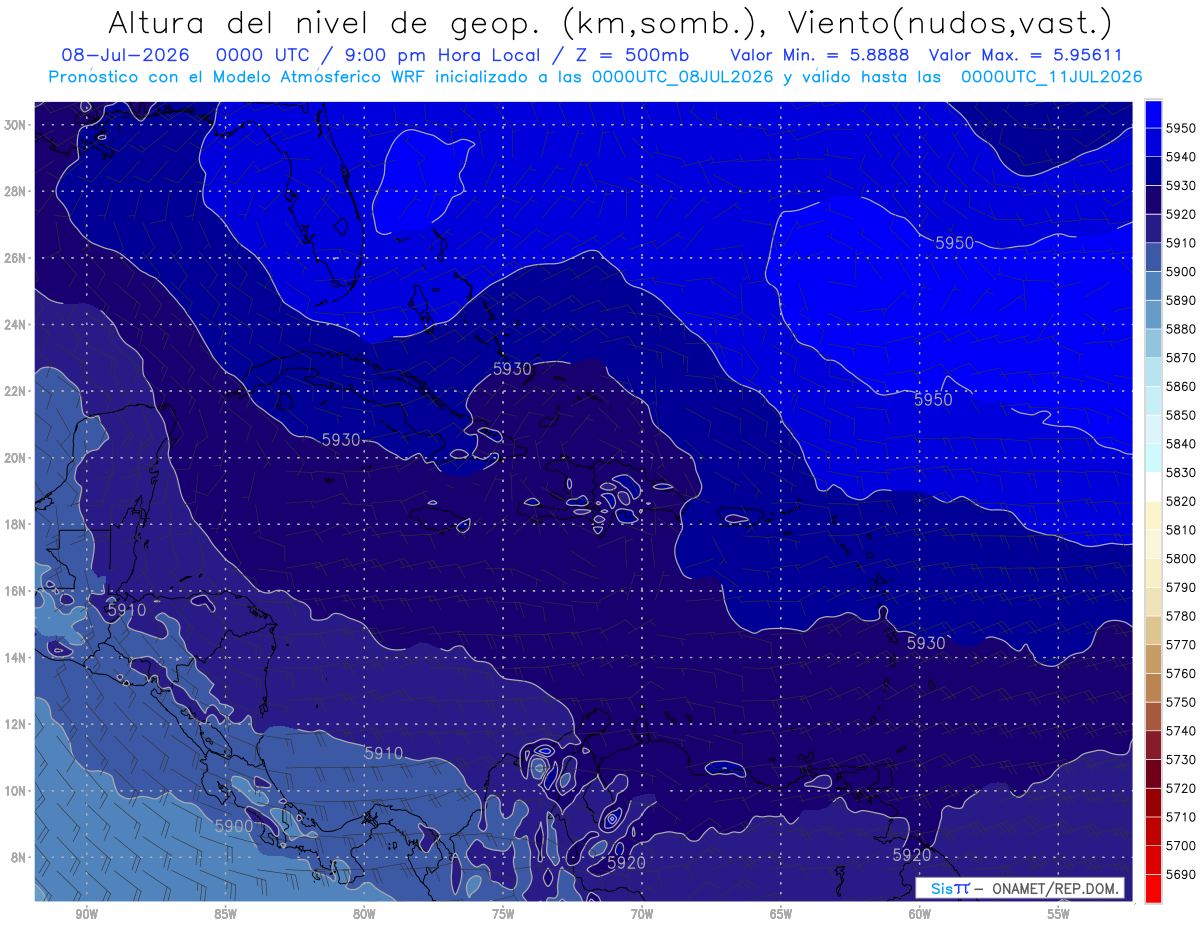
Task: Click the 10N latitude axis label
Action: 16,791
